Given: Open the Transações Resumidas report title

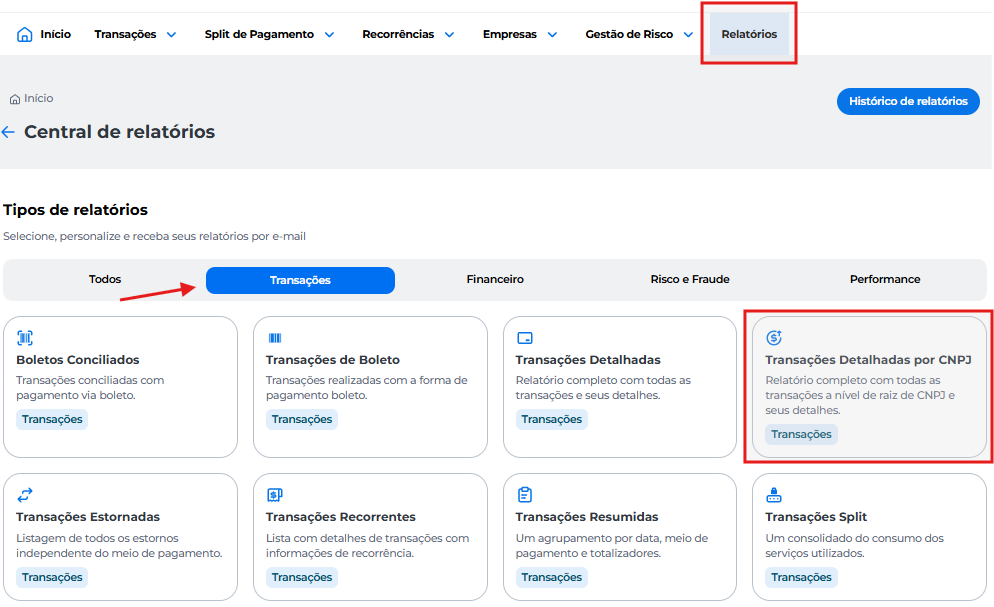Looking at the screenshot, I should click(586, 517).
